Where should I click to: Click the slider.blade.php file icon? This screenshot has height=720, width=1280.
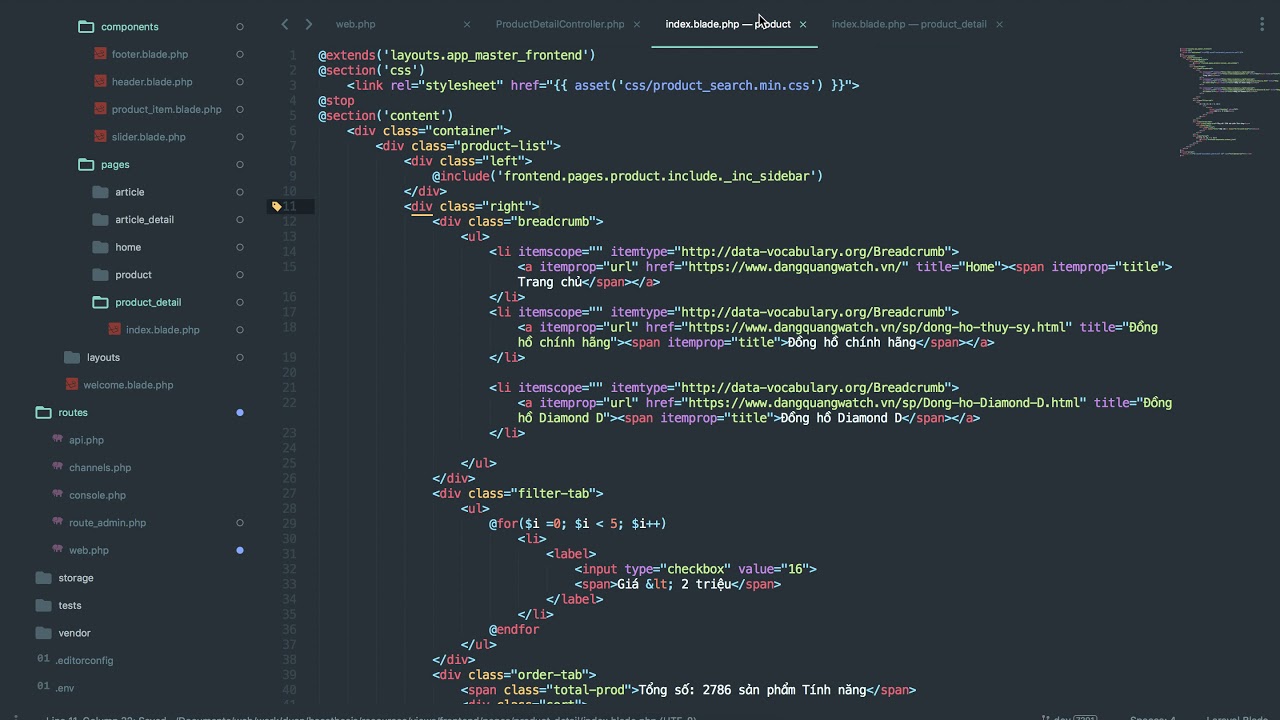point(100,137)
